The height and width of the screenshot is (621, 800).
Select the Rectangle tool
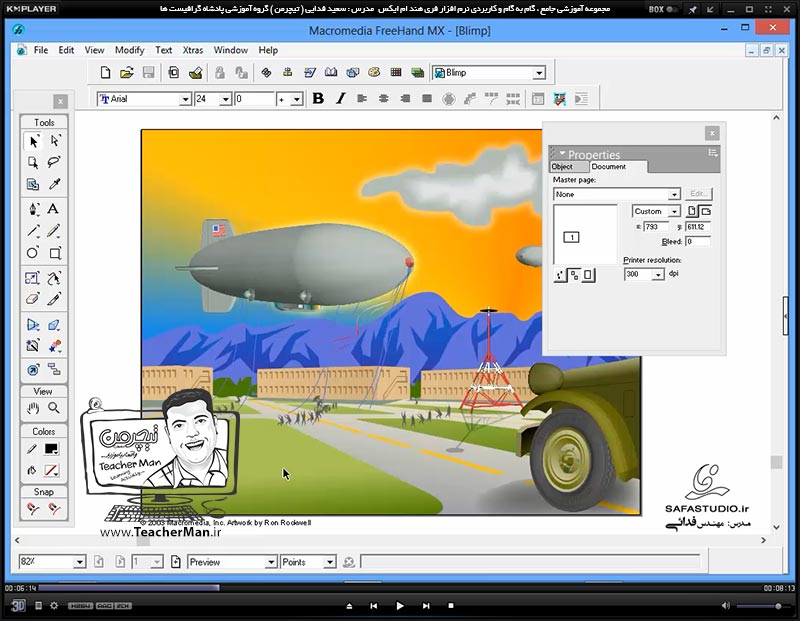tap(55, 253)
